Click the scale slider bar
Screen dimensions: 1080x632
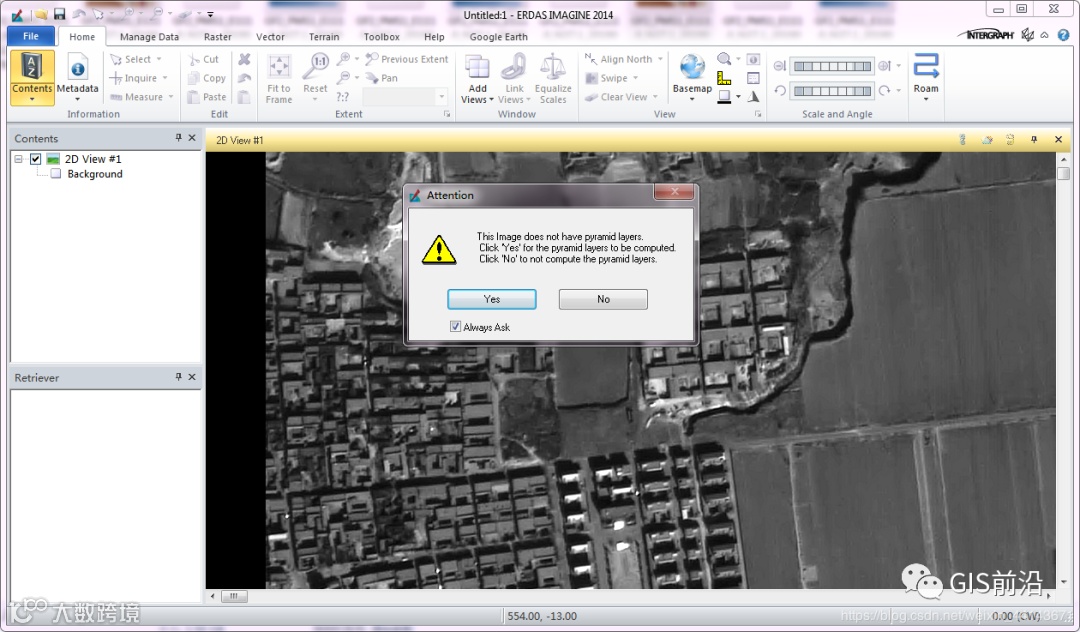point(832,66)
